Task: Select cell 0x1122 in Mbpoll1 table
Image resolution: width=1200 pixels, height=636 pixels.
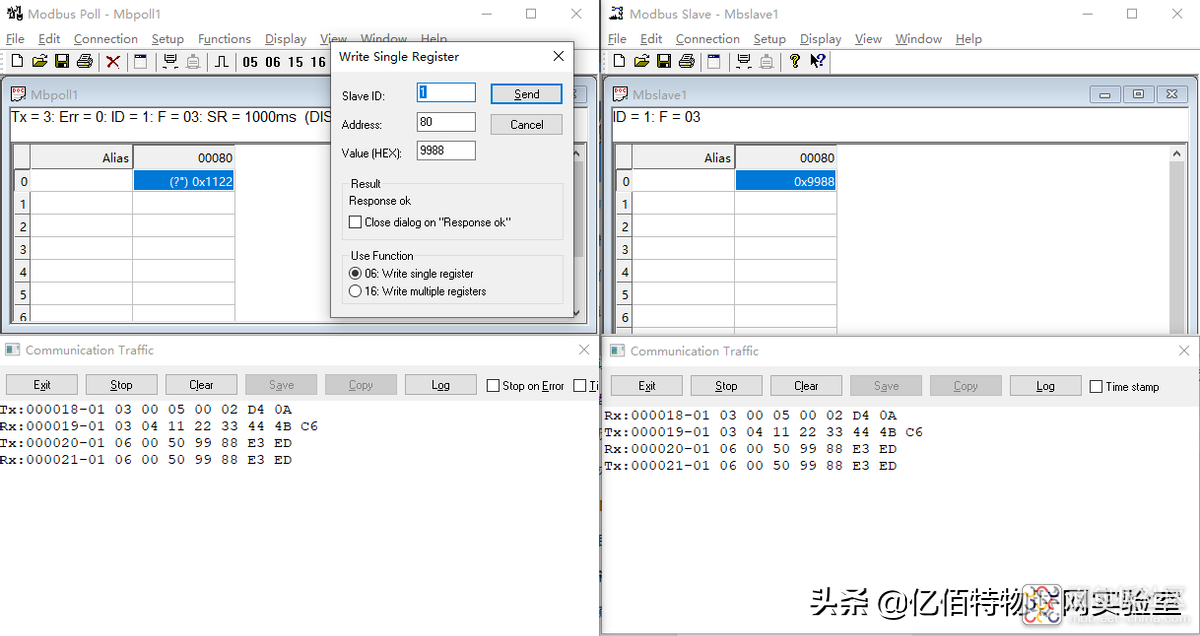Action: 184,181
